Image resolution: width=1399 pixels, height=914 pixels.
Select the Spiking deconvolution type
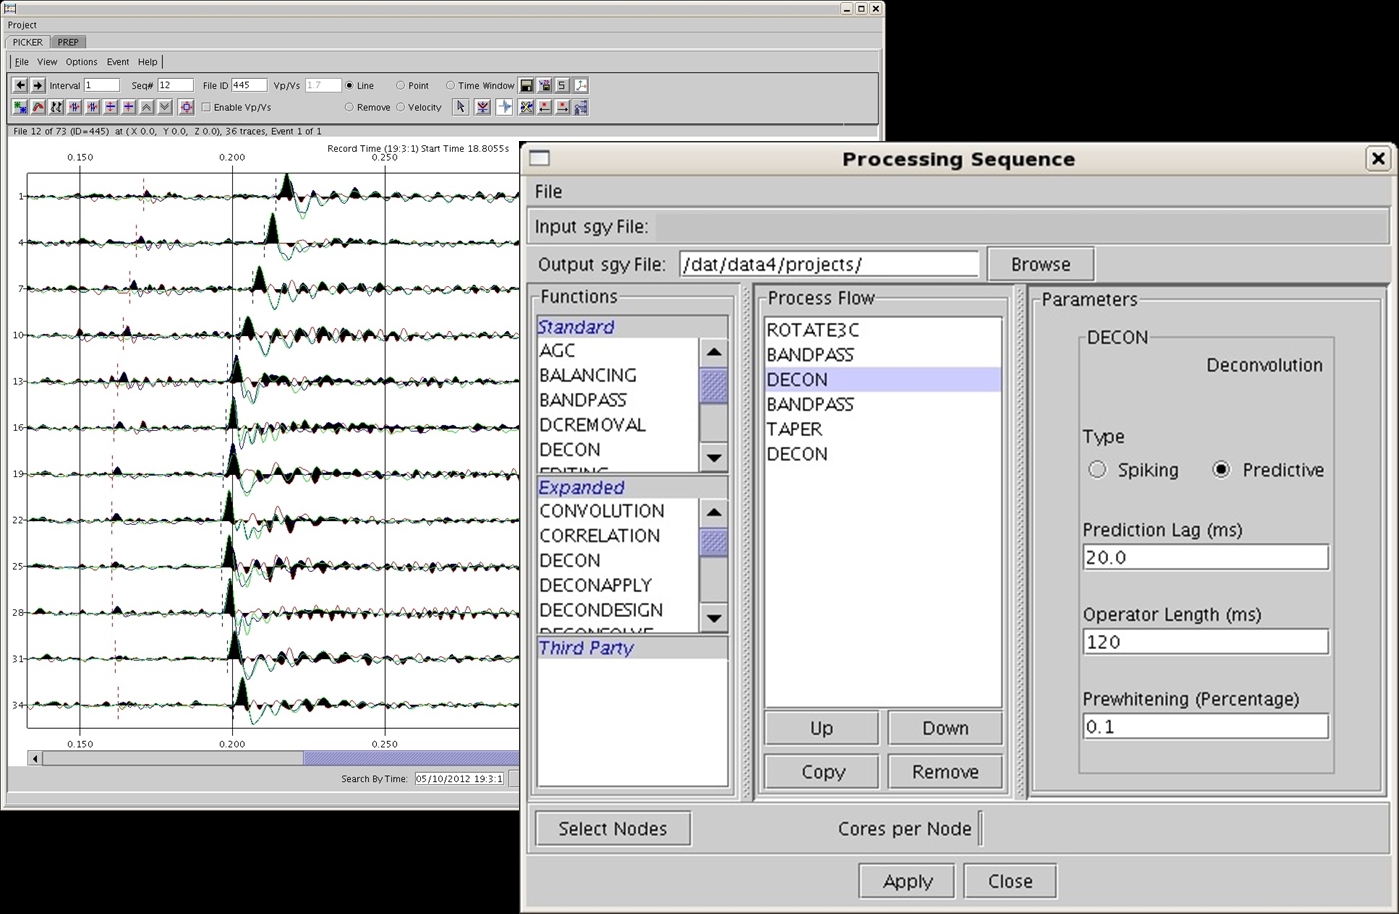[1098, 470]
